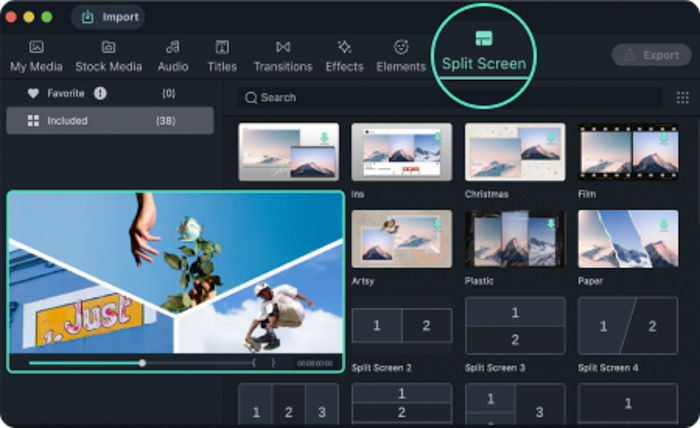This screenshot has width=700, height=428.
Task: Click the Import button
Action: click(108, 17)
